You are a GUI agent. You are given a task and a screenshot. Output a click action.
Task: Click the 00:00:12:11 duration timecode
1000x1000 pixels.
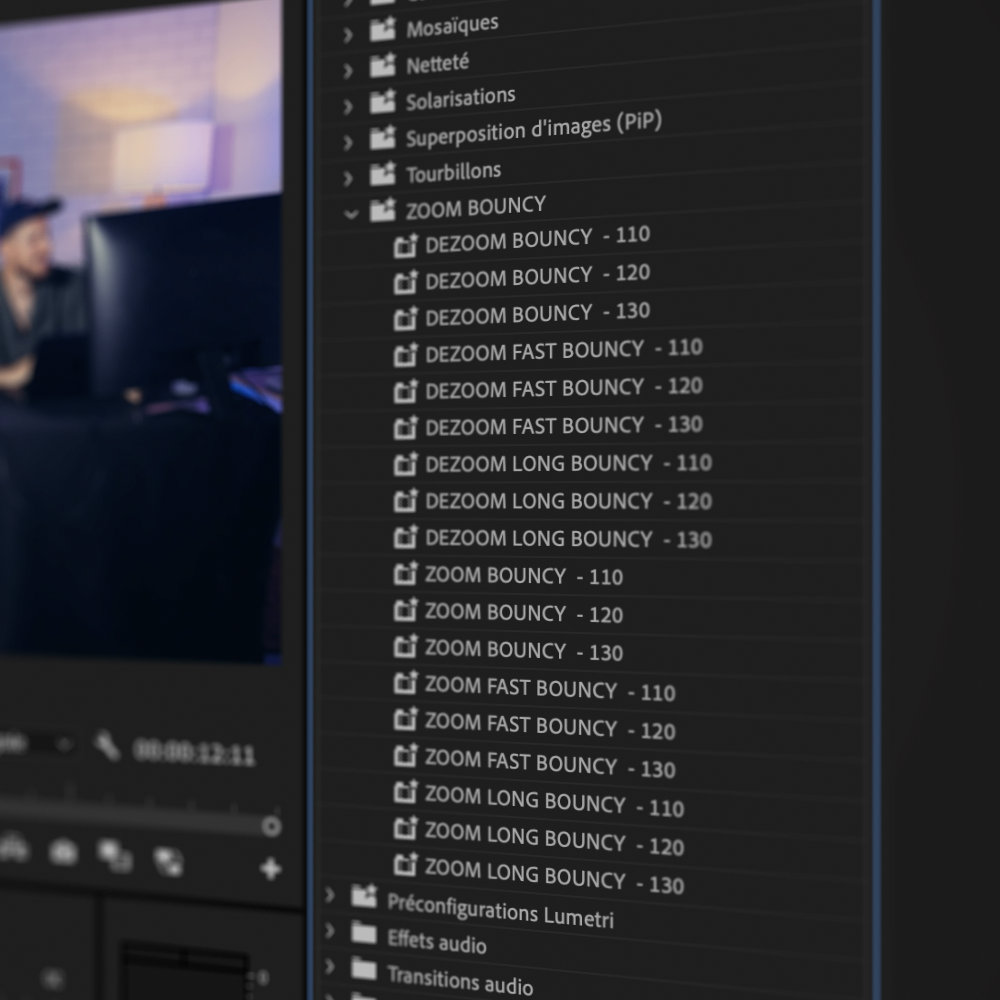click(195, 752)
